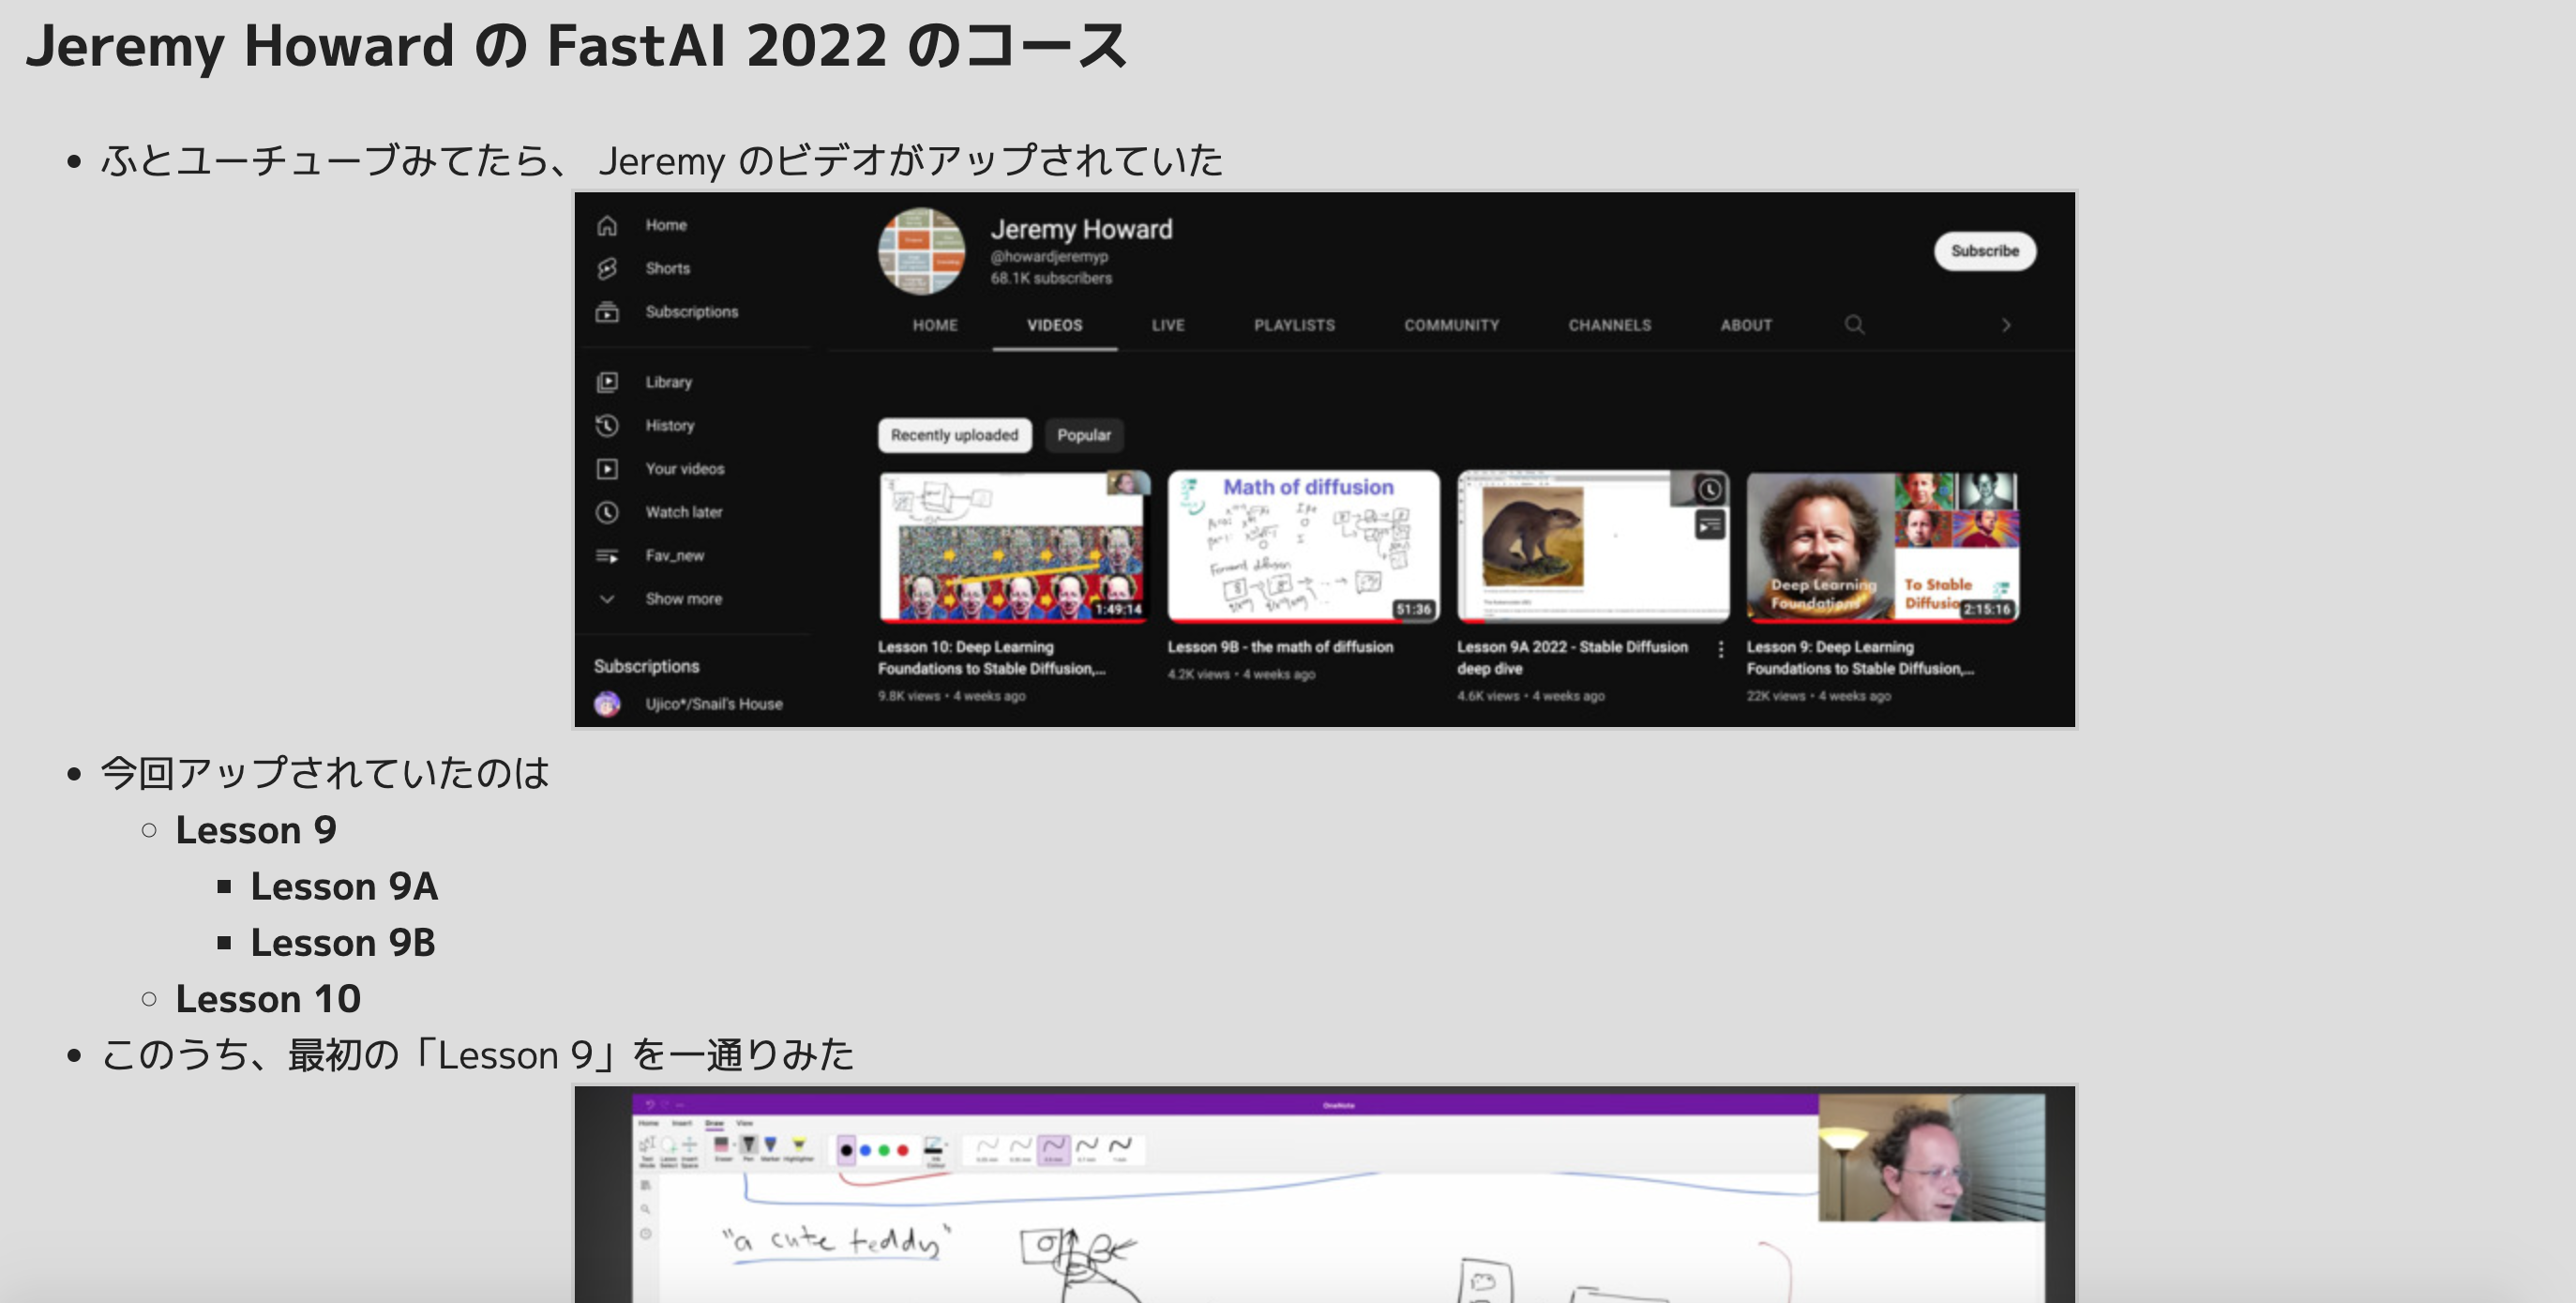Open the Eraser dropdown arrow
This screenshot has height=1303, width=2576.
coord(735,1145)
